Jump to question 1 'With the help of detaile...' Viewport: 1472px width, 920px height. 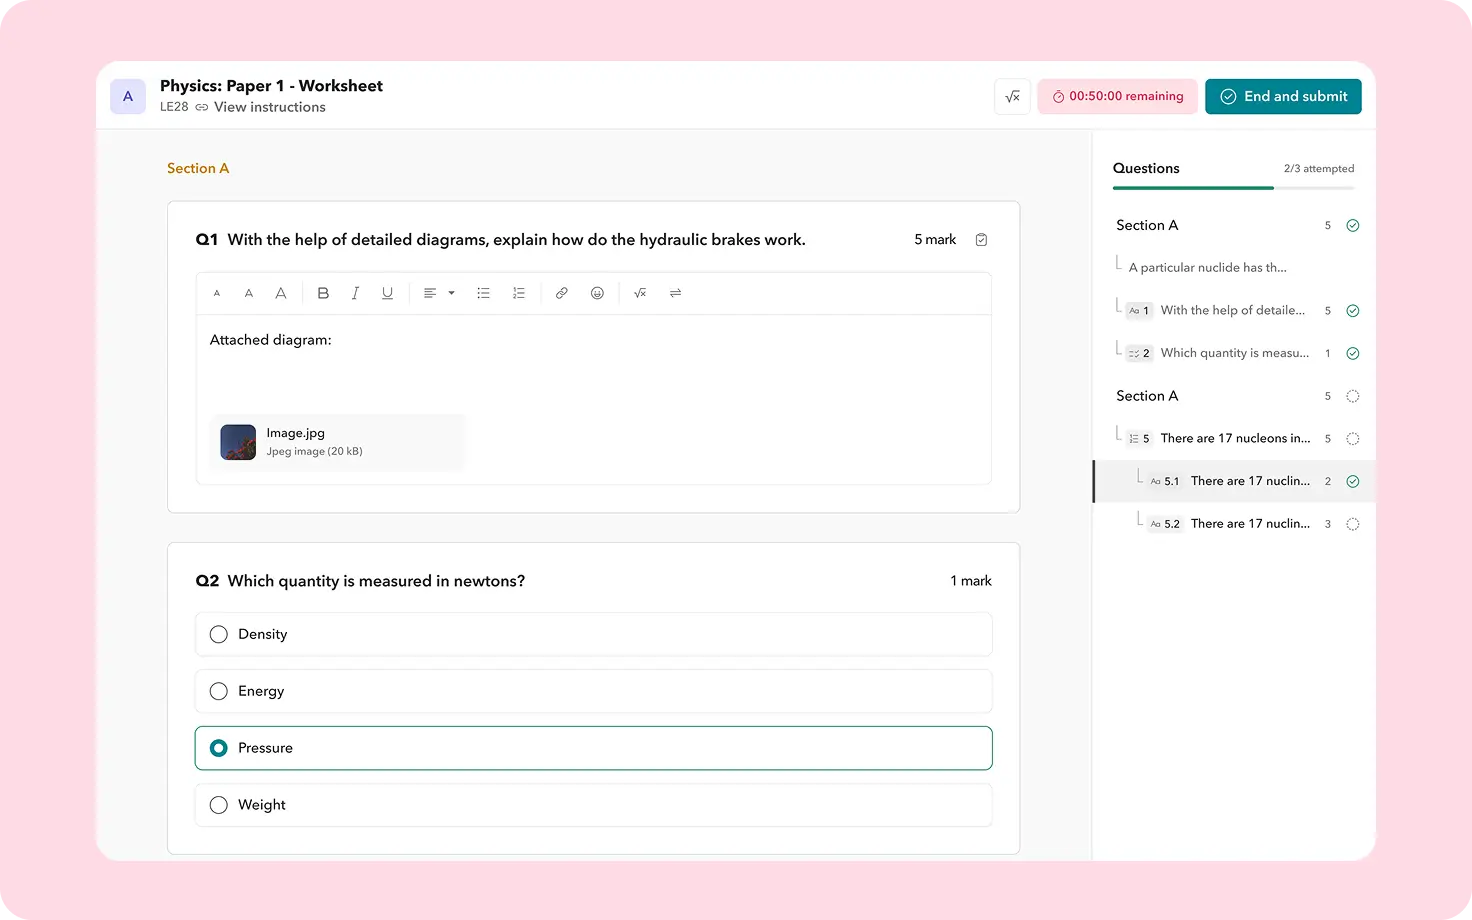(x=1234, y=311)
